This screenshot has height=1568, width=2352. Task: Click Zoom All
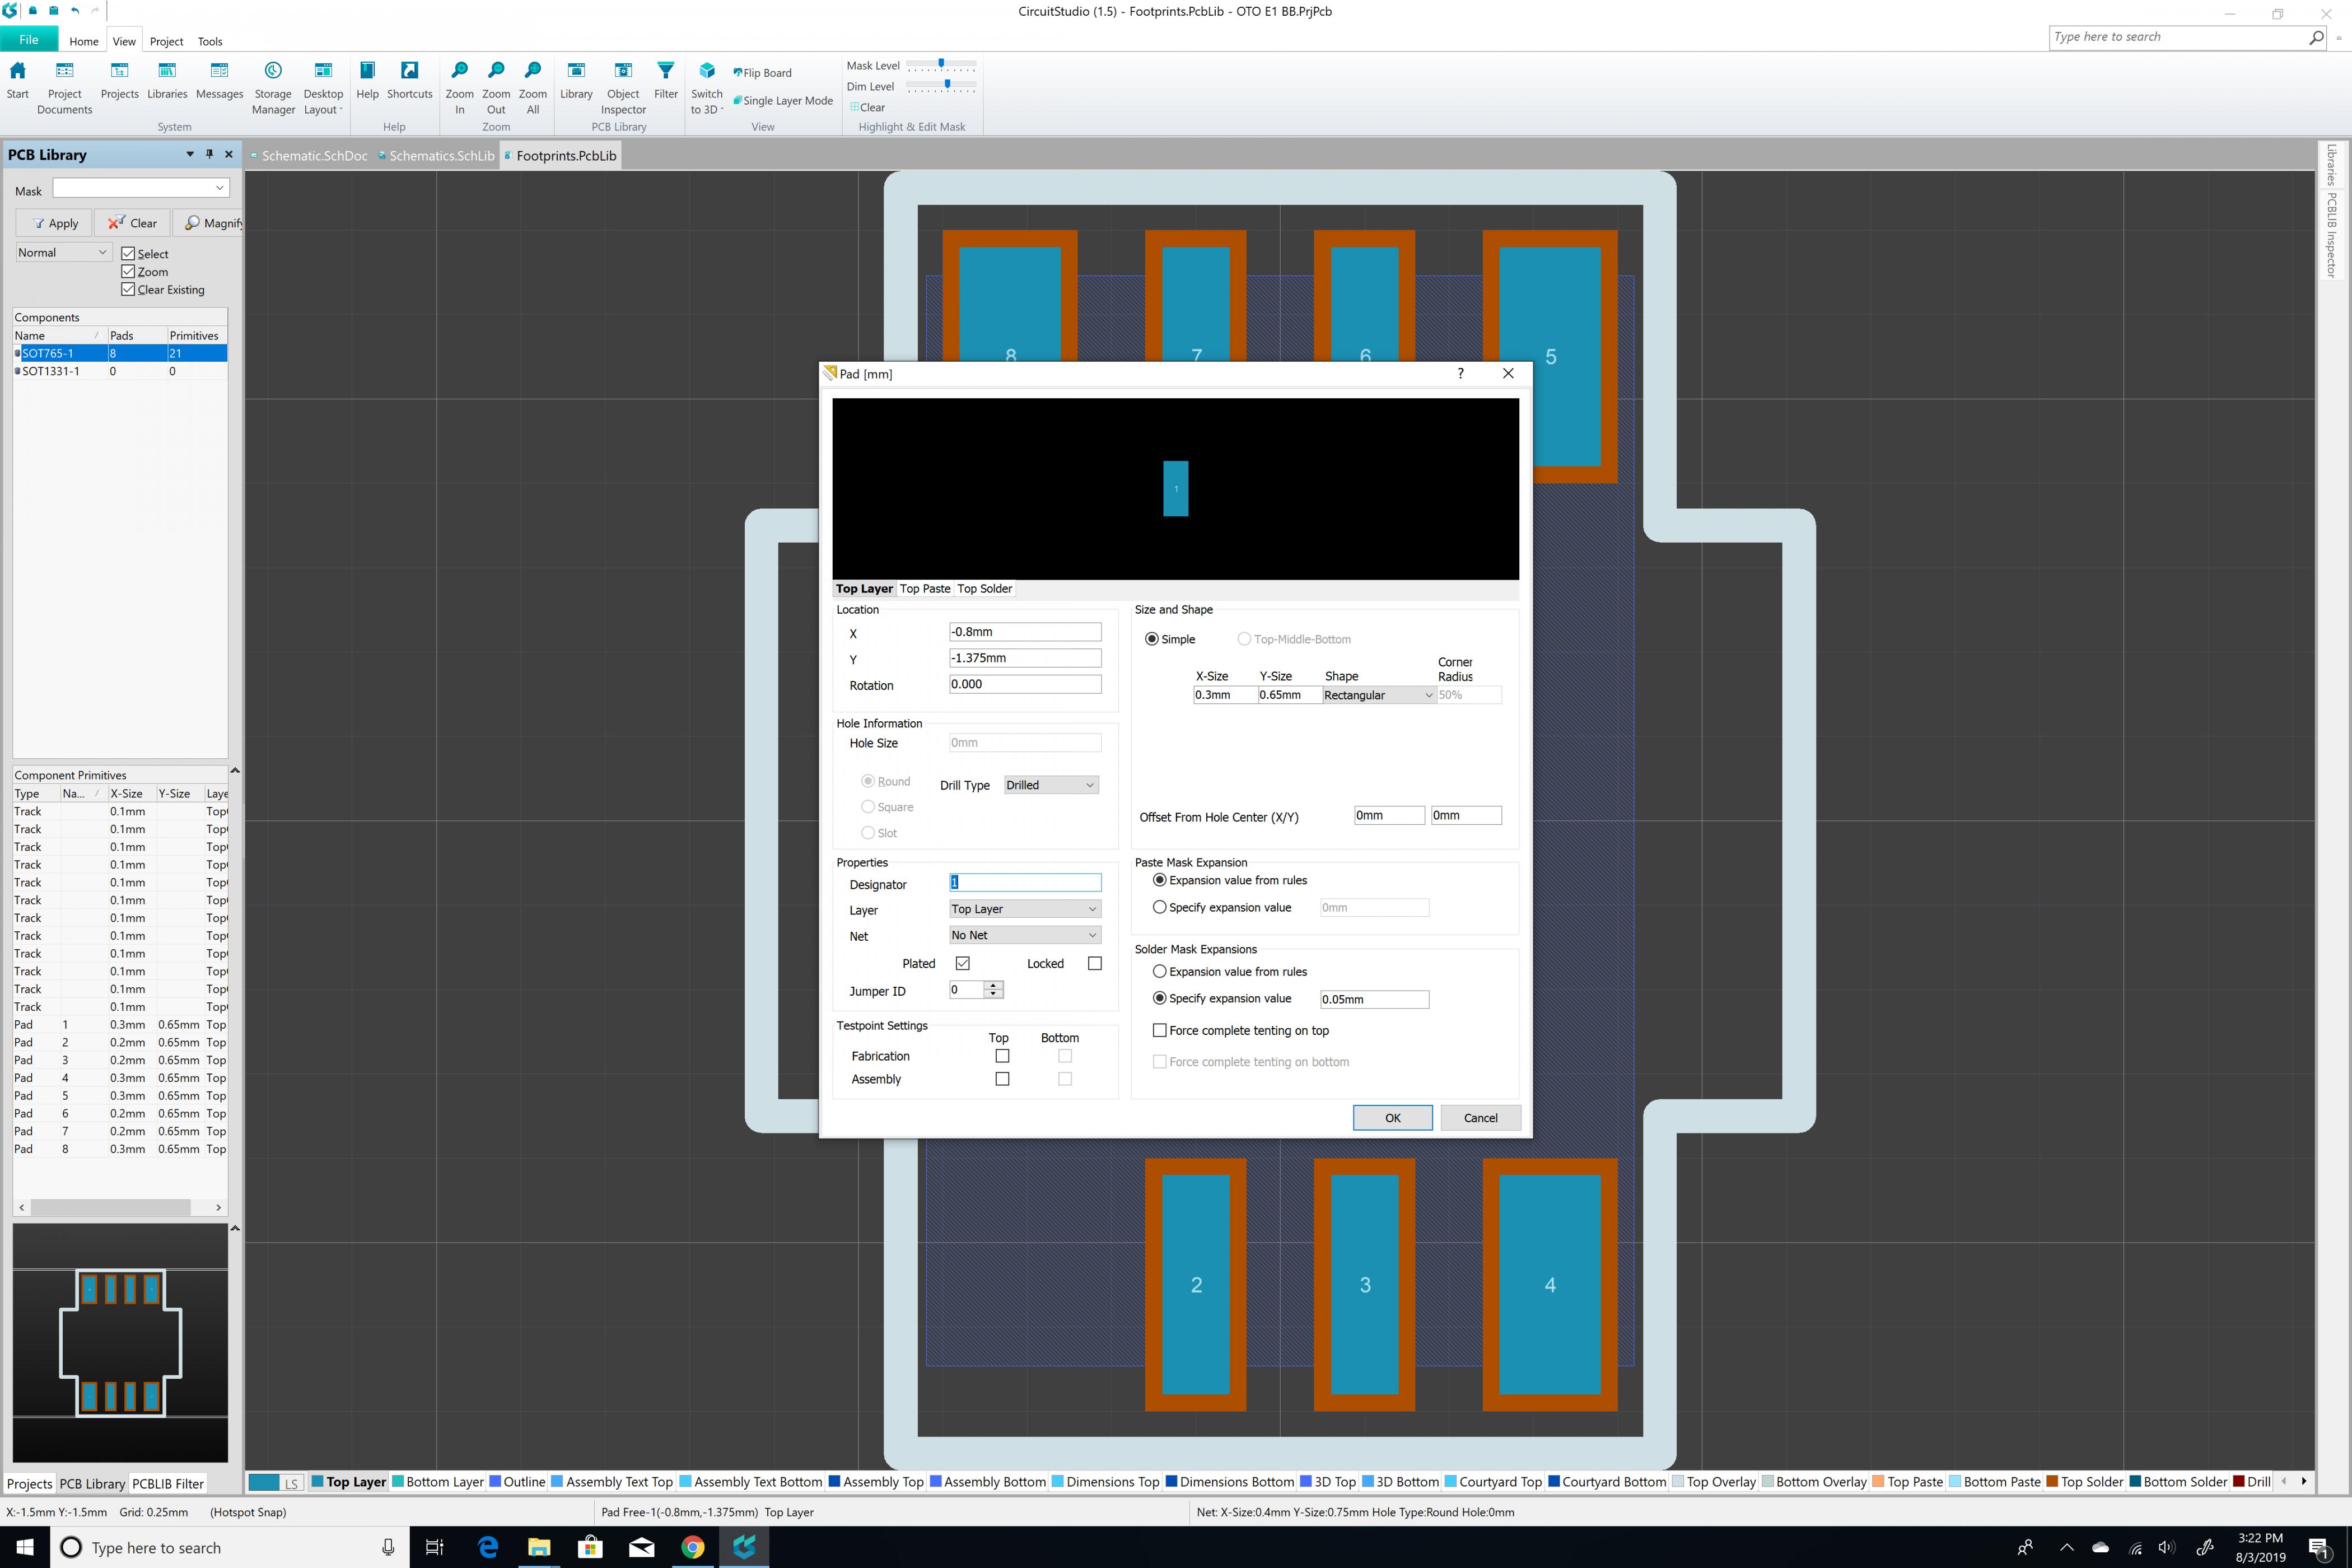533,87
